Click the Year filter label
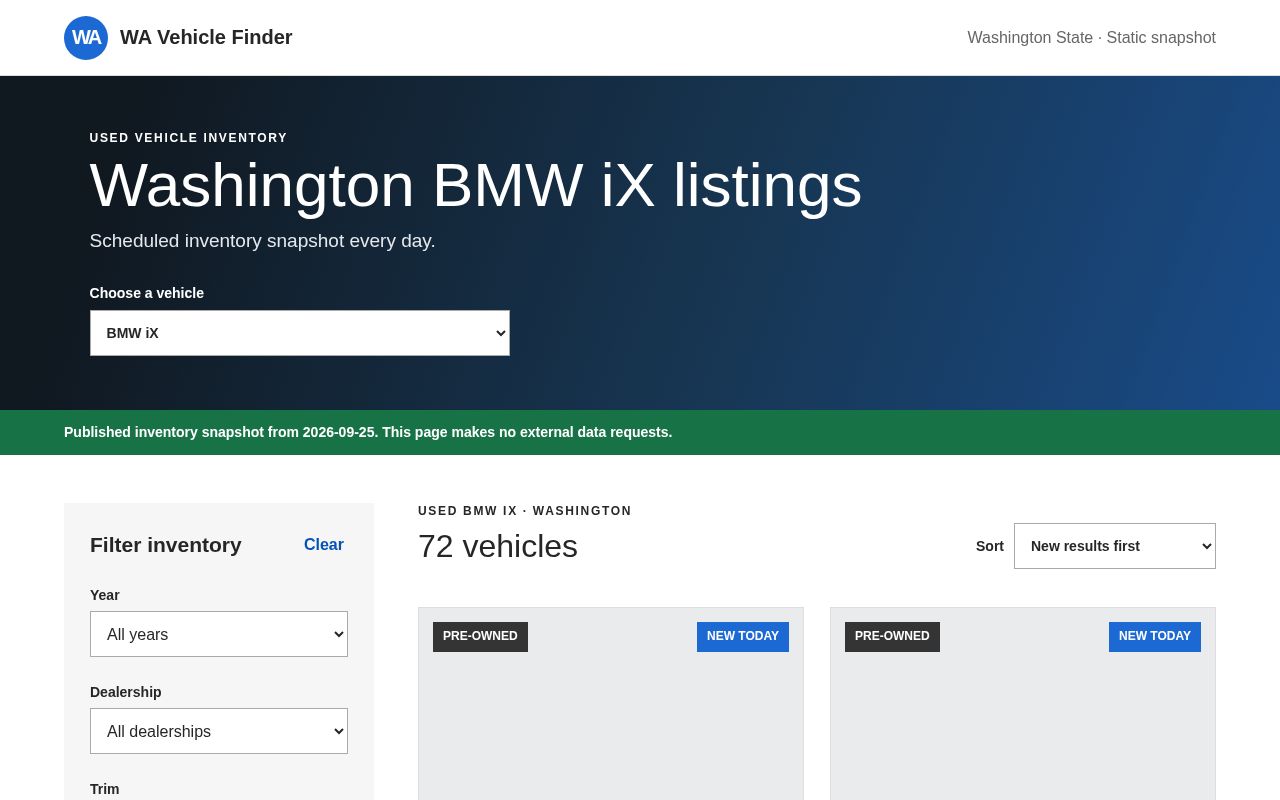This screenshot has width=1280, height=800. 105,595
